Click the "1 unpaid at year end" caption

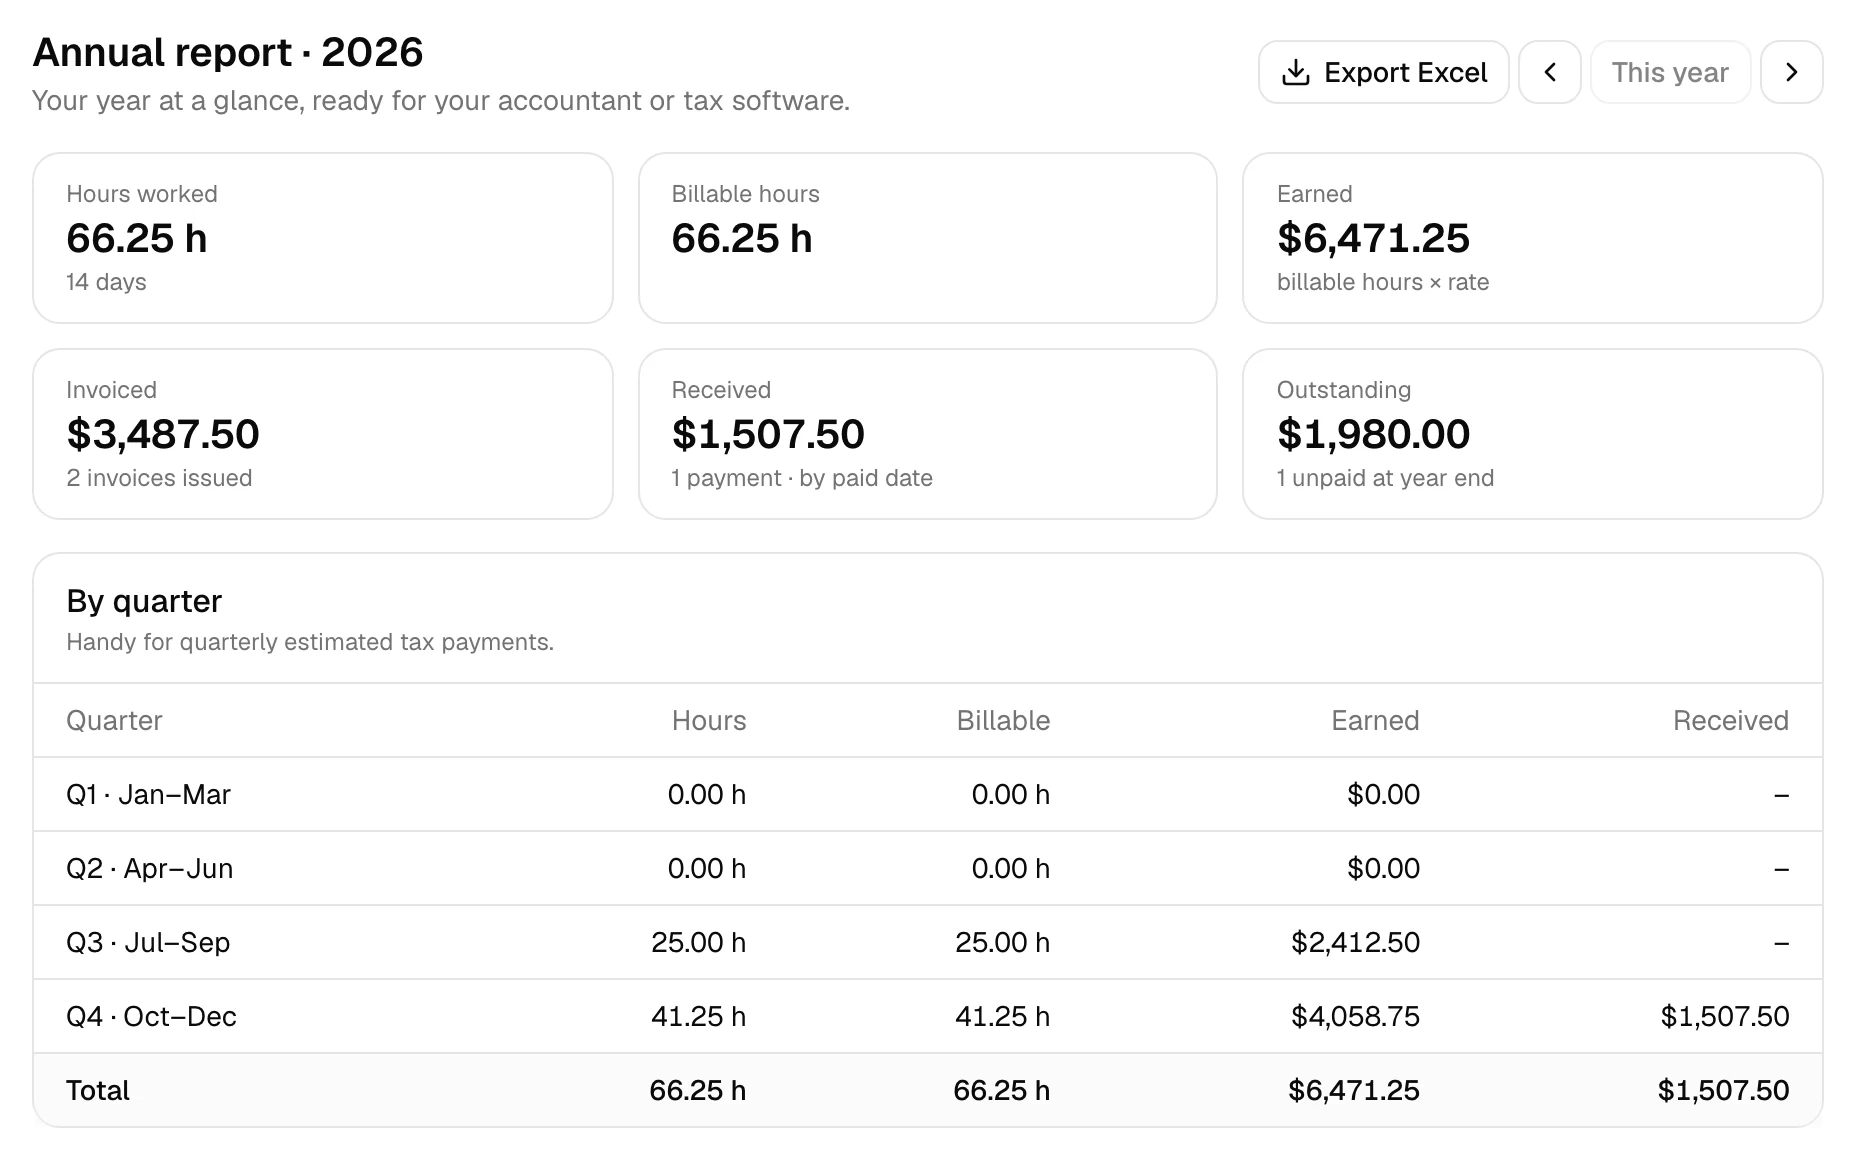1385,478
